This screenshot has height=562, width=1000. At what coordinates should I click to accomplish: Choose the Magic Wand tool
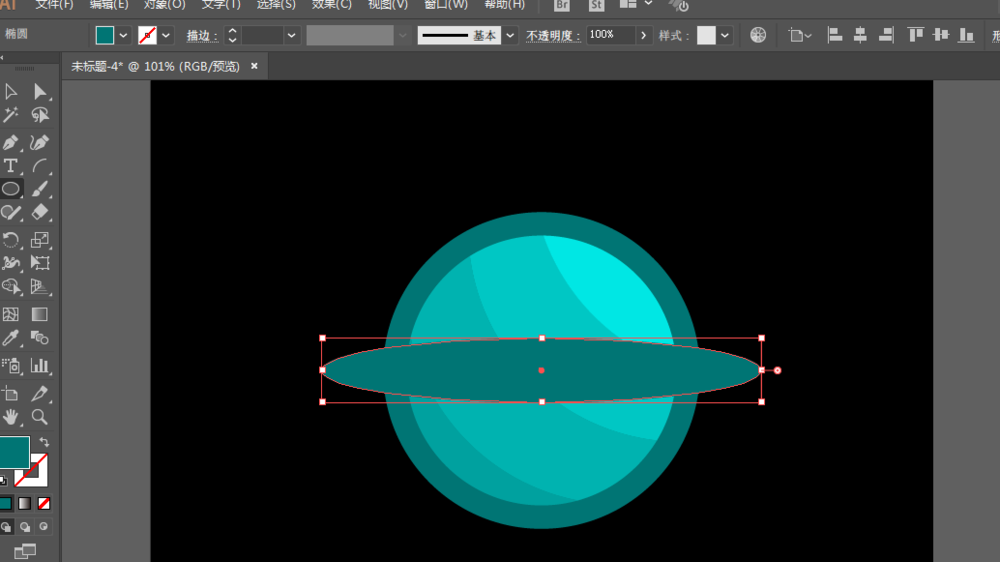click(x=11, y=115)
